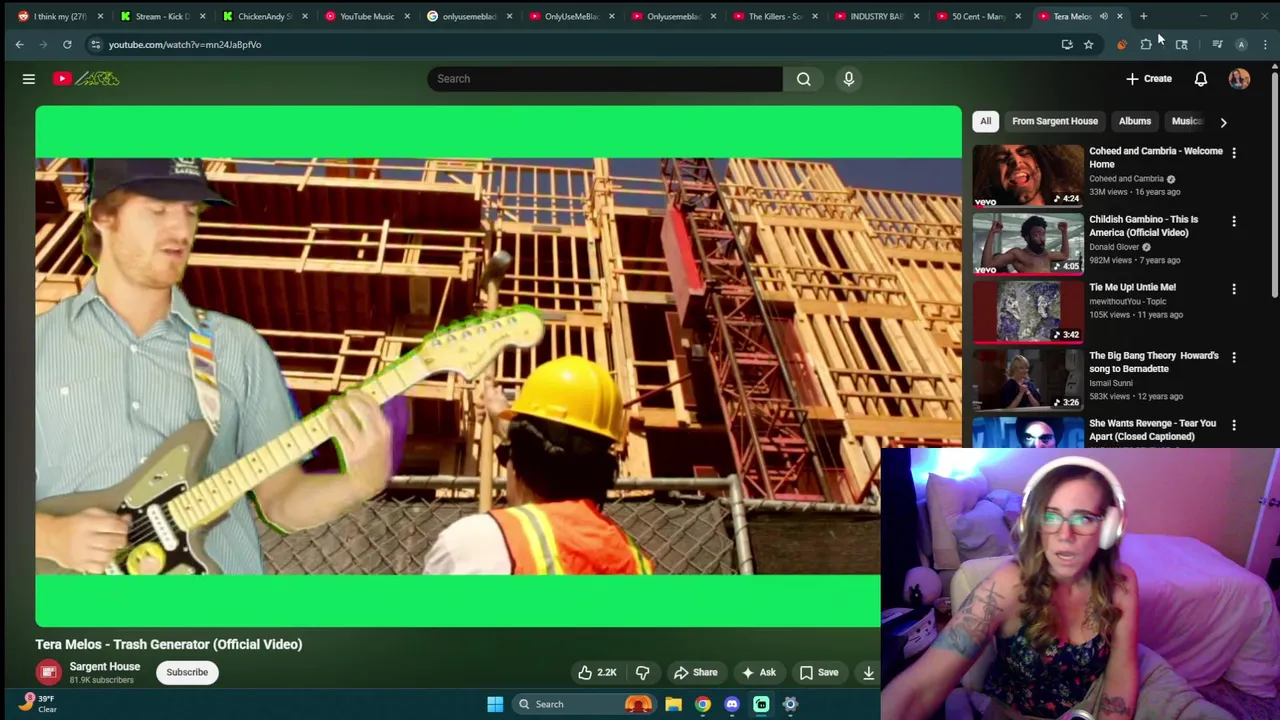Bookmark this page with the star icon

(x=1089, y=44)
